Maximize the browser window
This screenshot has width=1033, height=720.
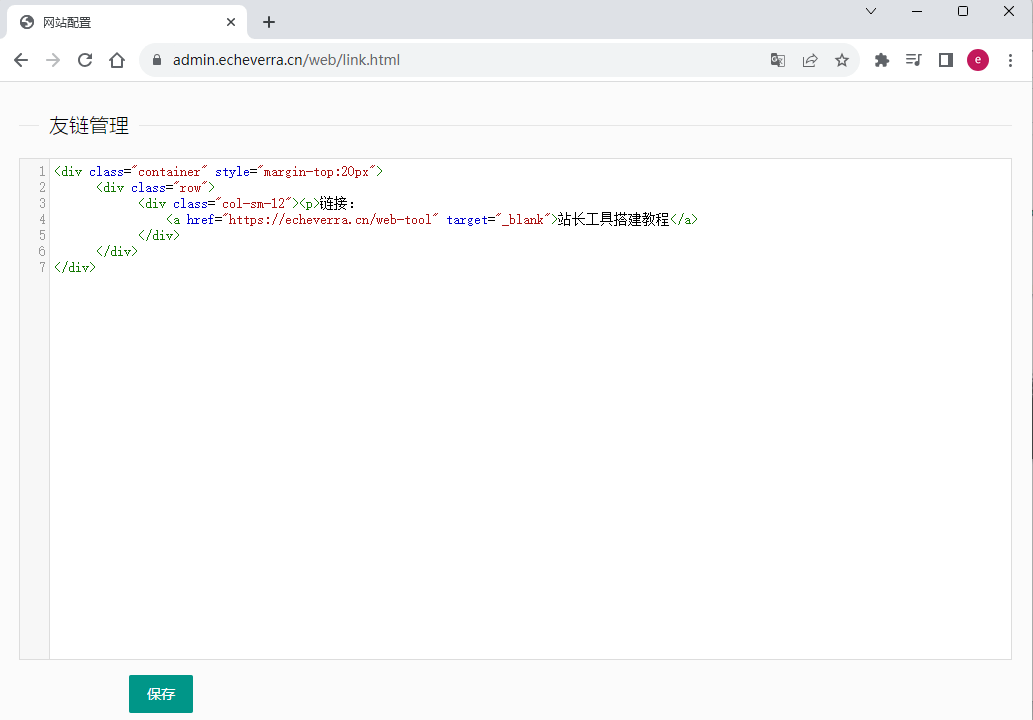963,11
